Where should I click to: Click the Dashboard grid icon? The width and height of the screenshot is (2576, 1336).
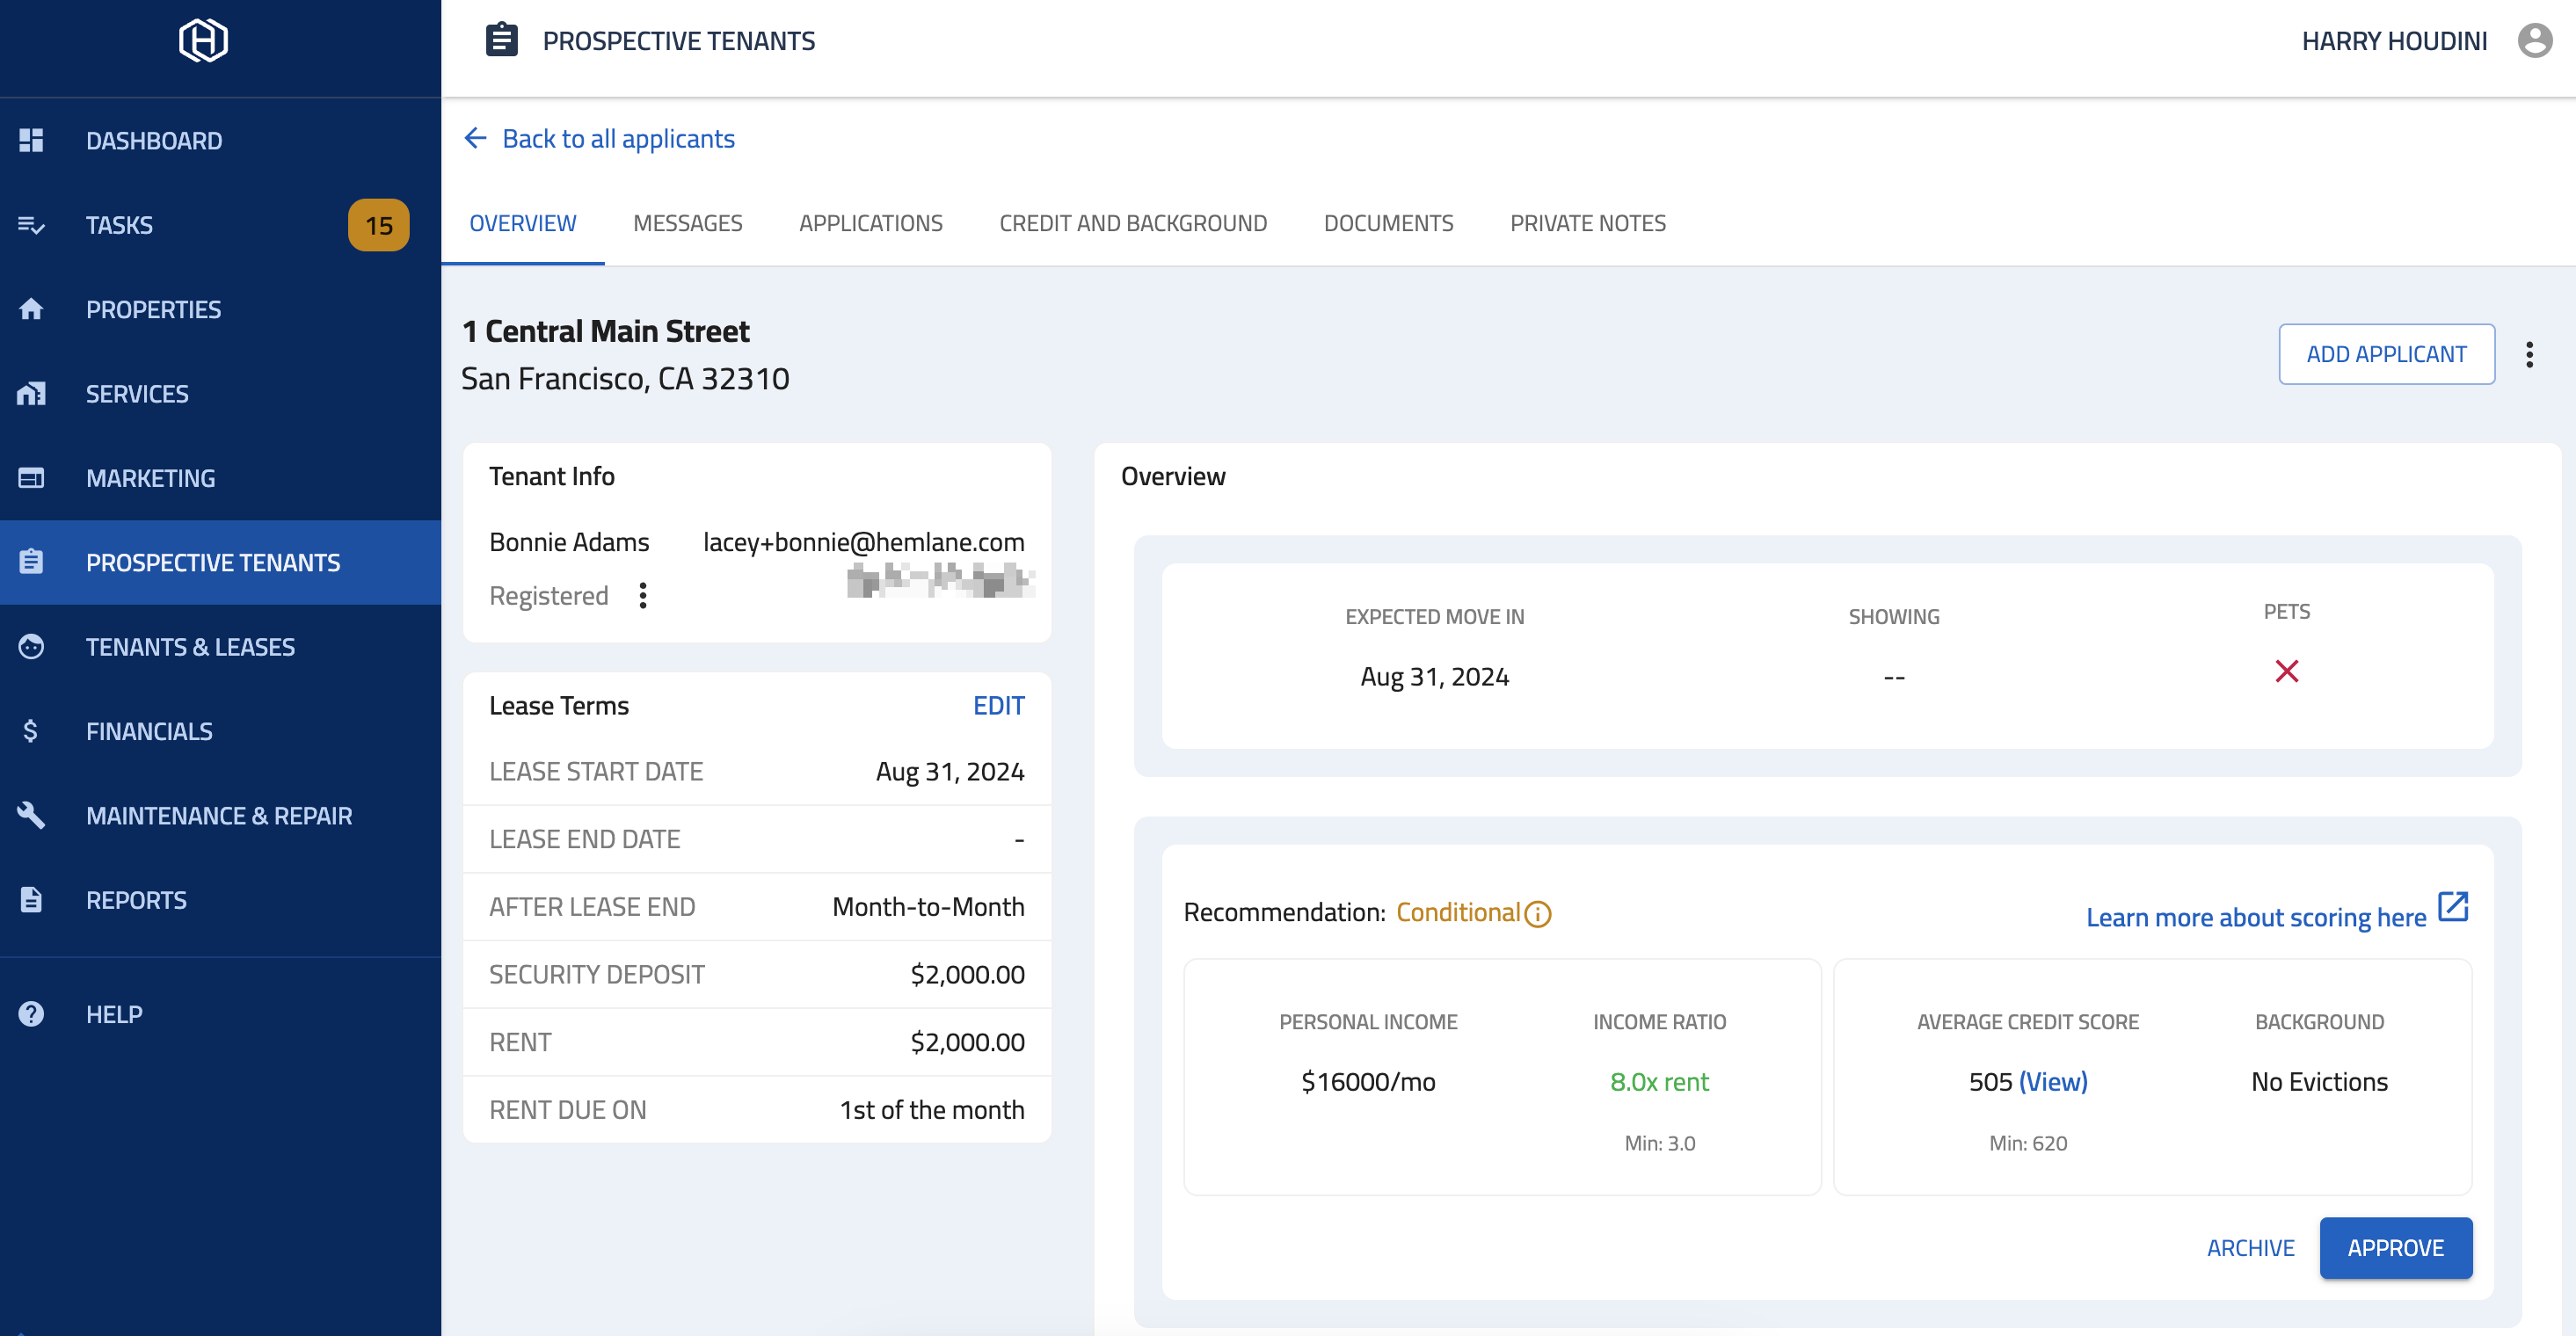[31, 140]
